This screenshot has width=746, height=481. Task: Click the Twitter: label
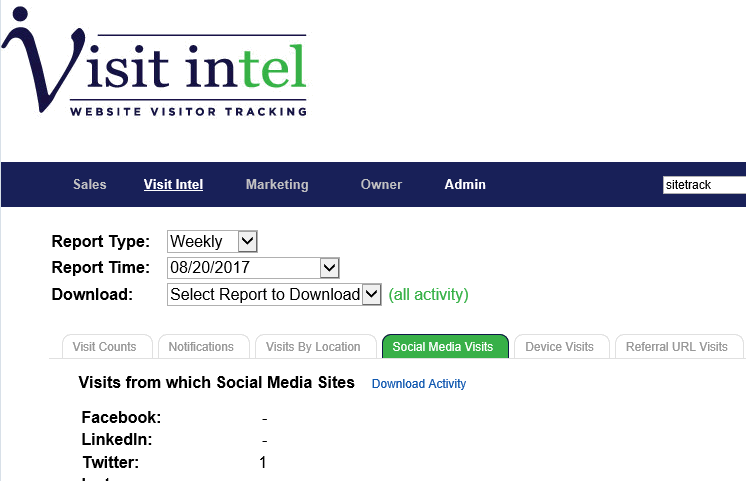click(x=111, y=462)
